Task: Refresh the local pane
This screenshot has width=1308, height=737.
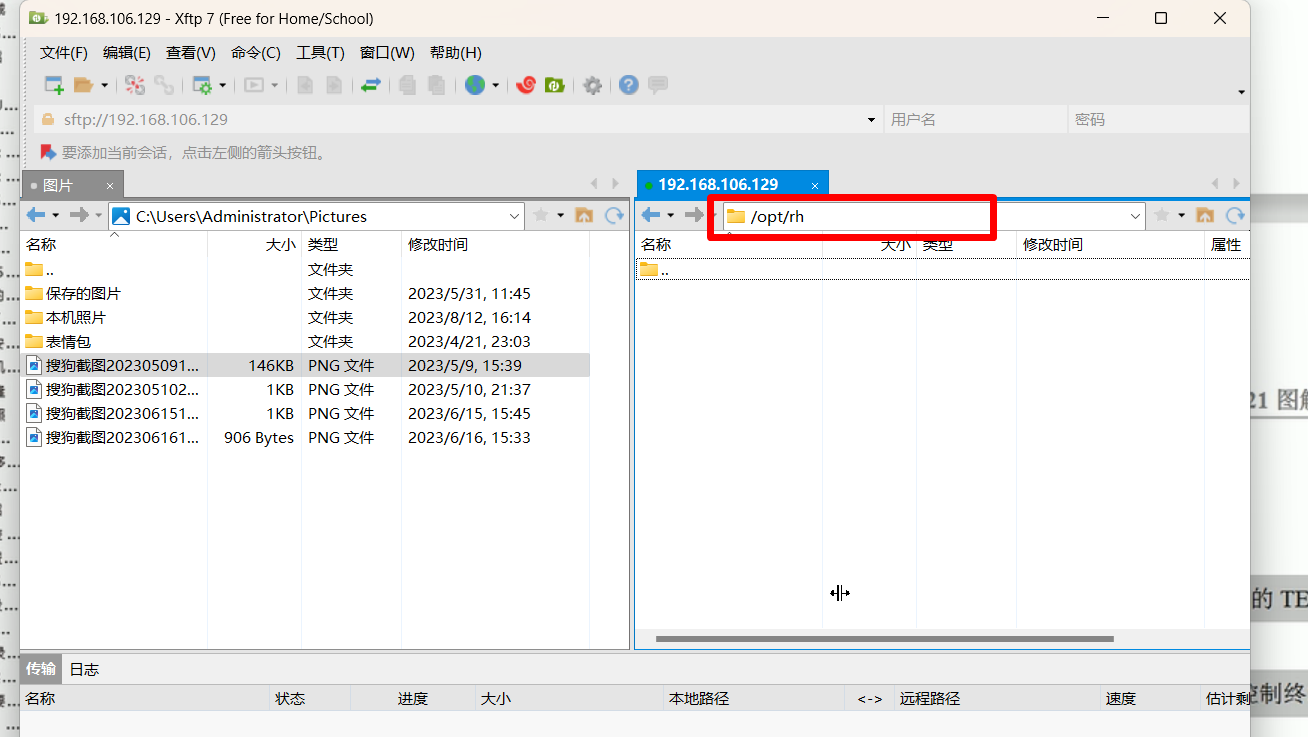Action: click(614, 215)
